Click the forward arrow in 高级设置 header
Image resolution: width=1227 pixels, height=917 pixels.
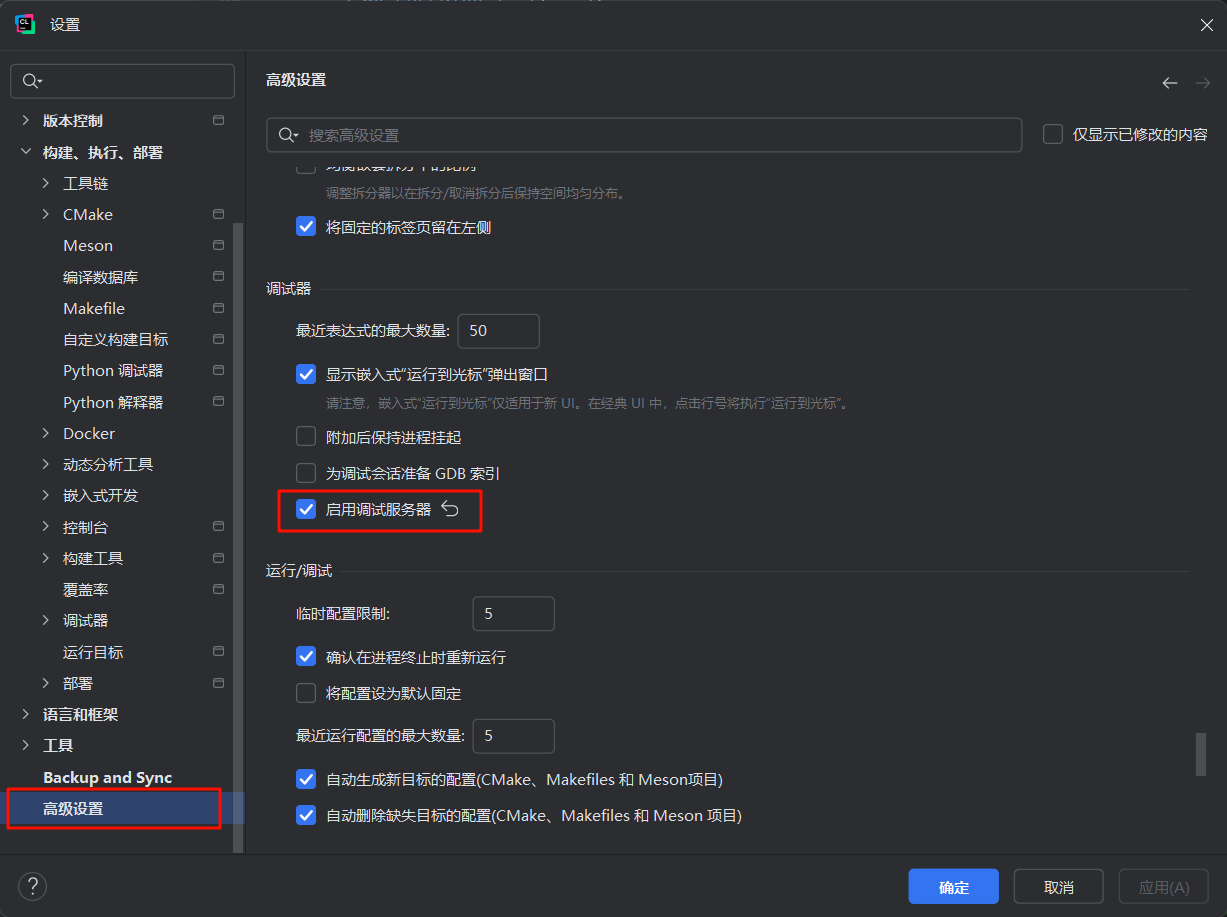pos(1203,83)
